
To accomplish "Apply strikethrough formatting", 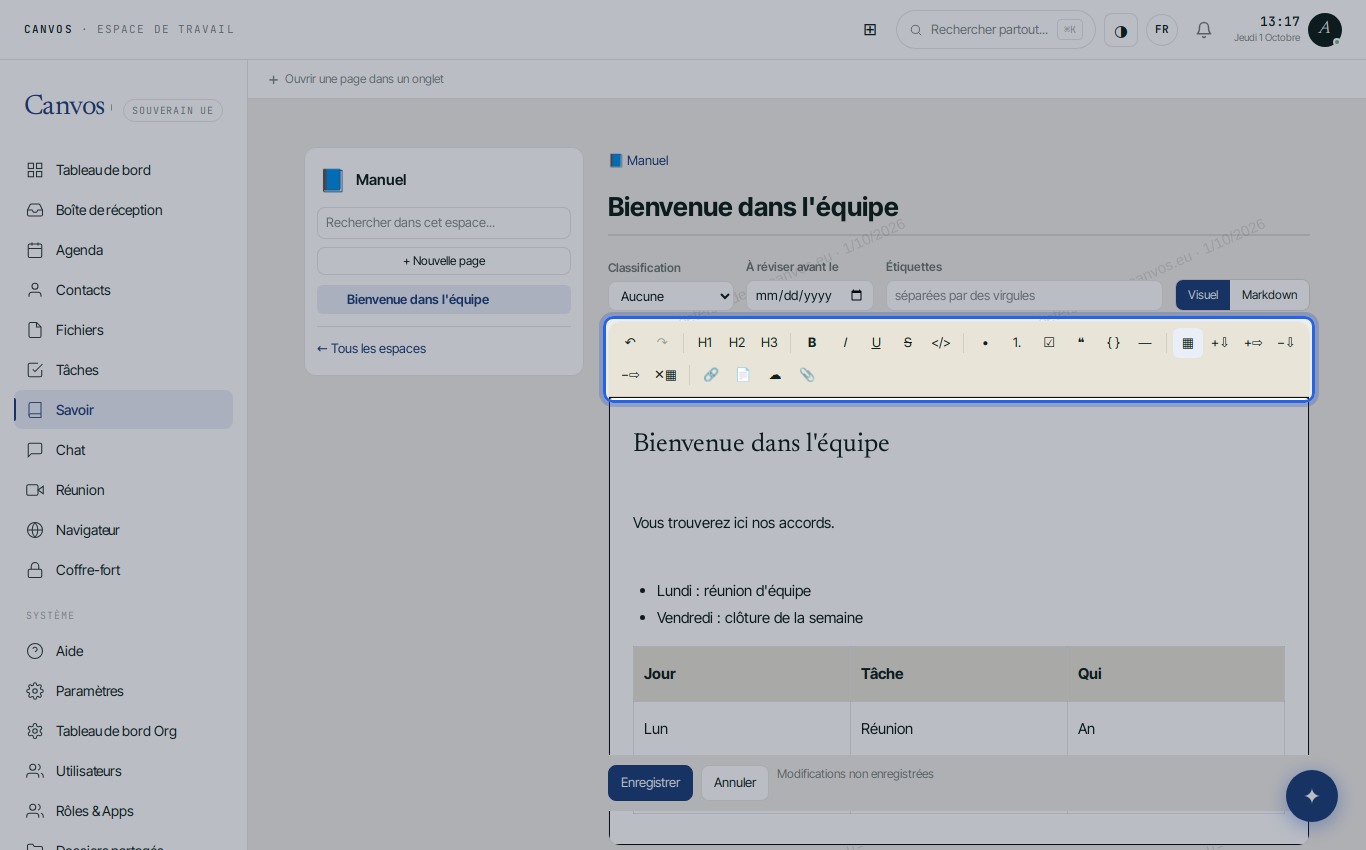I will click(x=908, y=343).
